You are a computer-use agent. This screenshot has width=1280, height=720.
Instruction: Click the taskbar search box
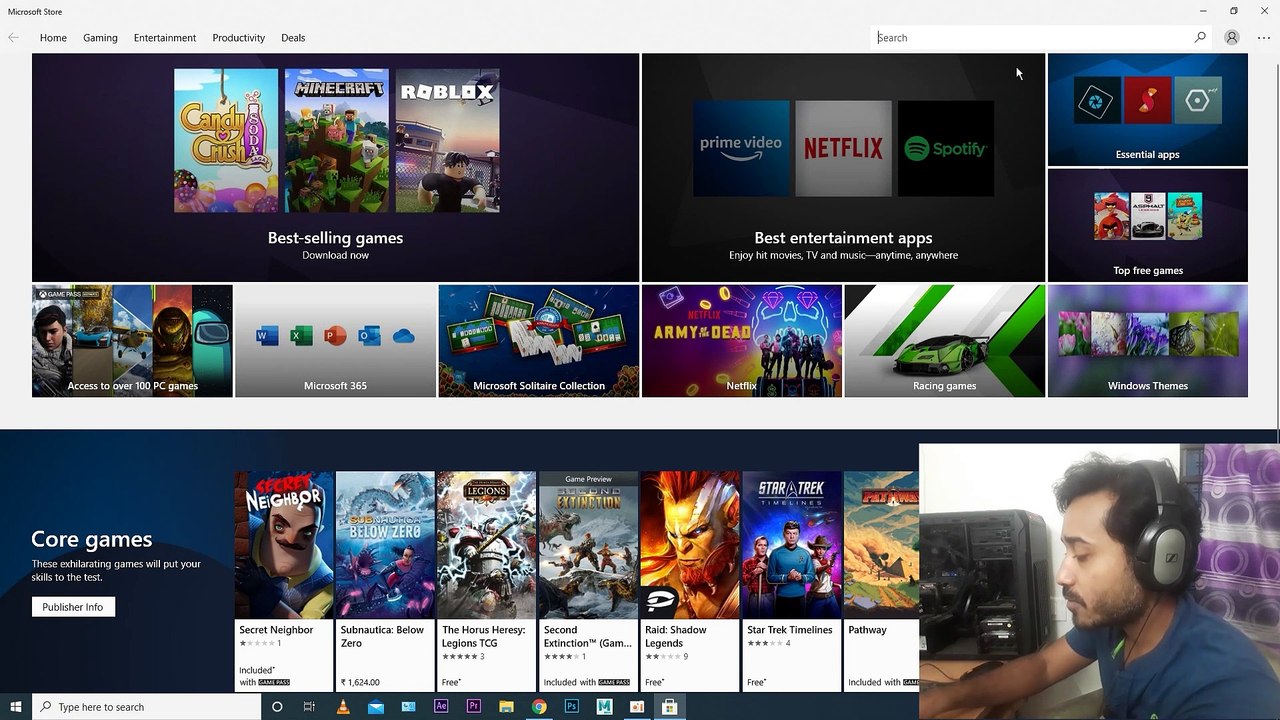pos(147,707)
